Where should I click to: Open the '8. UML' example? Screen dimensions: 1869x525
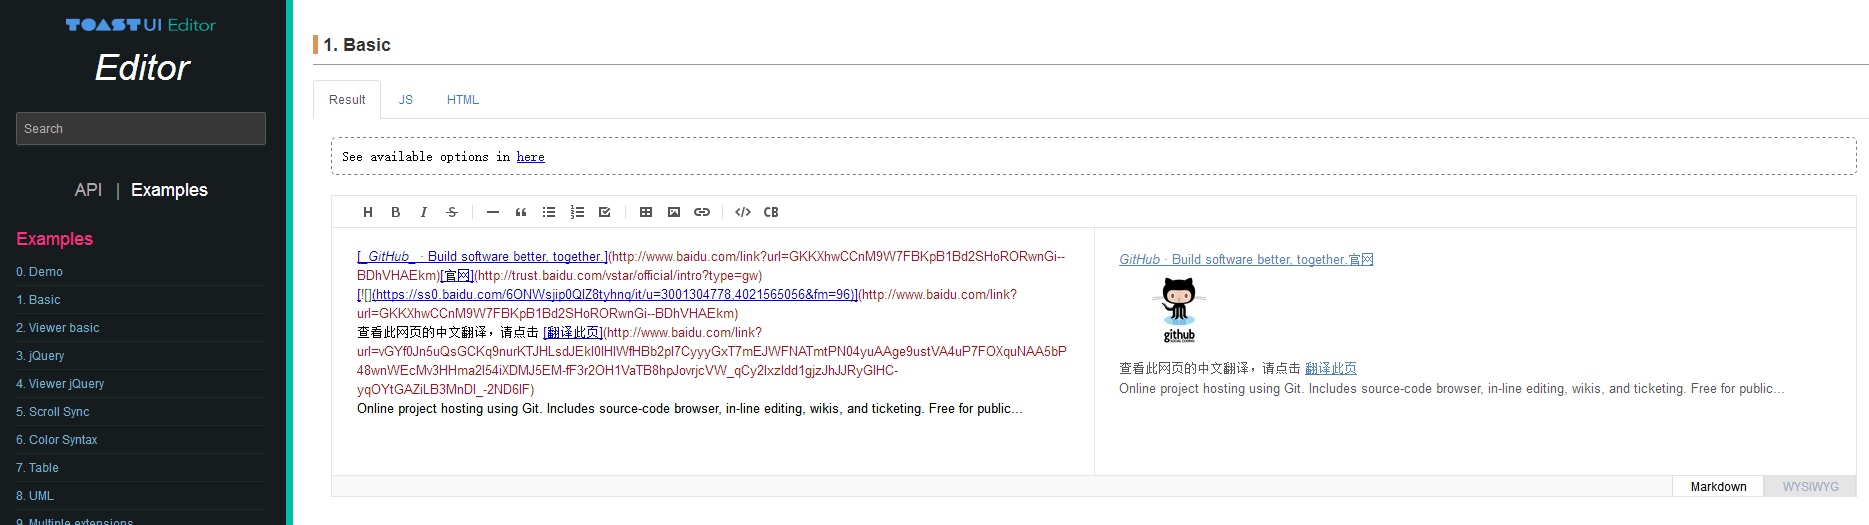click(35, 496)
